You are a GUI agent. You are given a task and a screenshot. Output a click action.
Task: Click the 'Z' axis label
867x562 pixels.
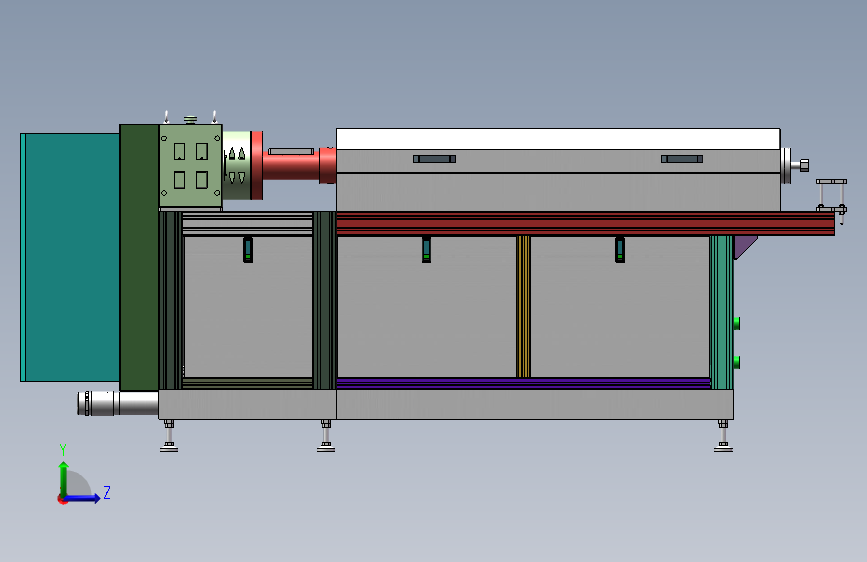(x=107, y=492)
